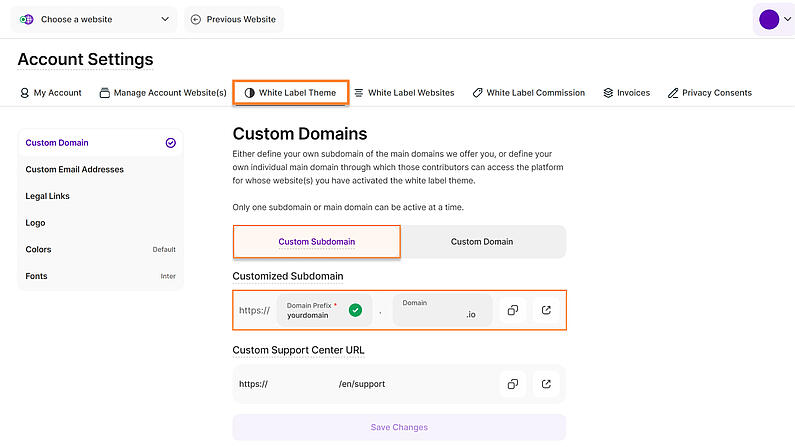Viewport: 795px width, 447px height.
Task: Open White Label Websites tab
Action: point(405,93)
